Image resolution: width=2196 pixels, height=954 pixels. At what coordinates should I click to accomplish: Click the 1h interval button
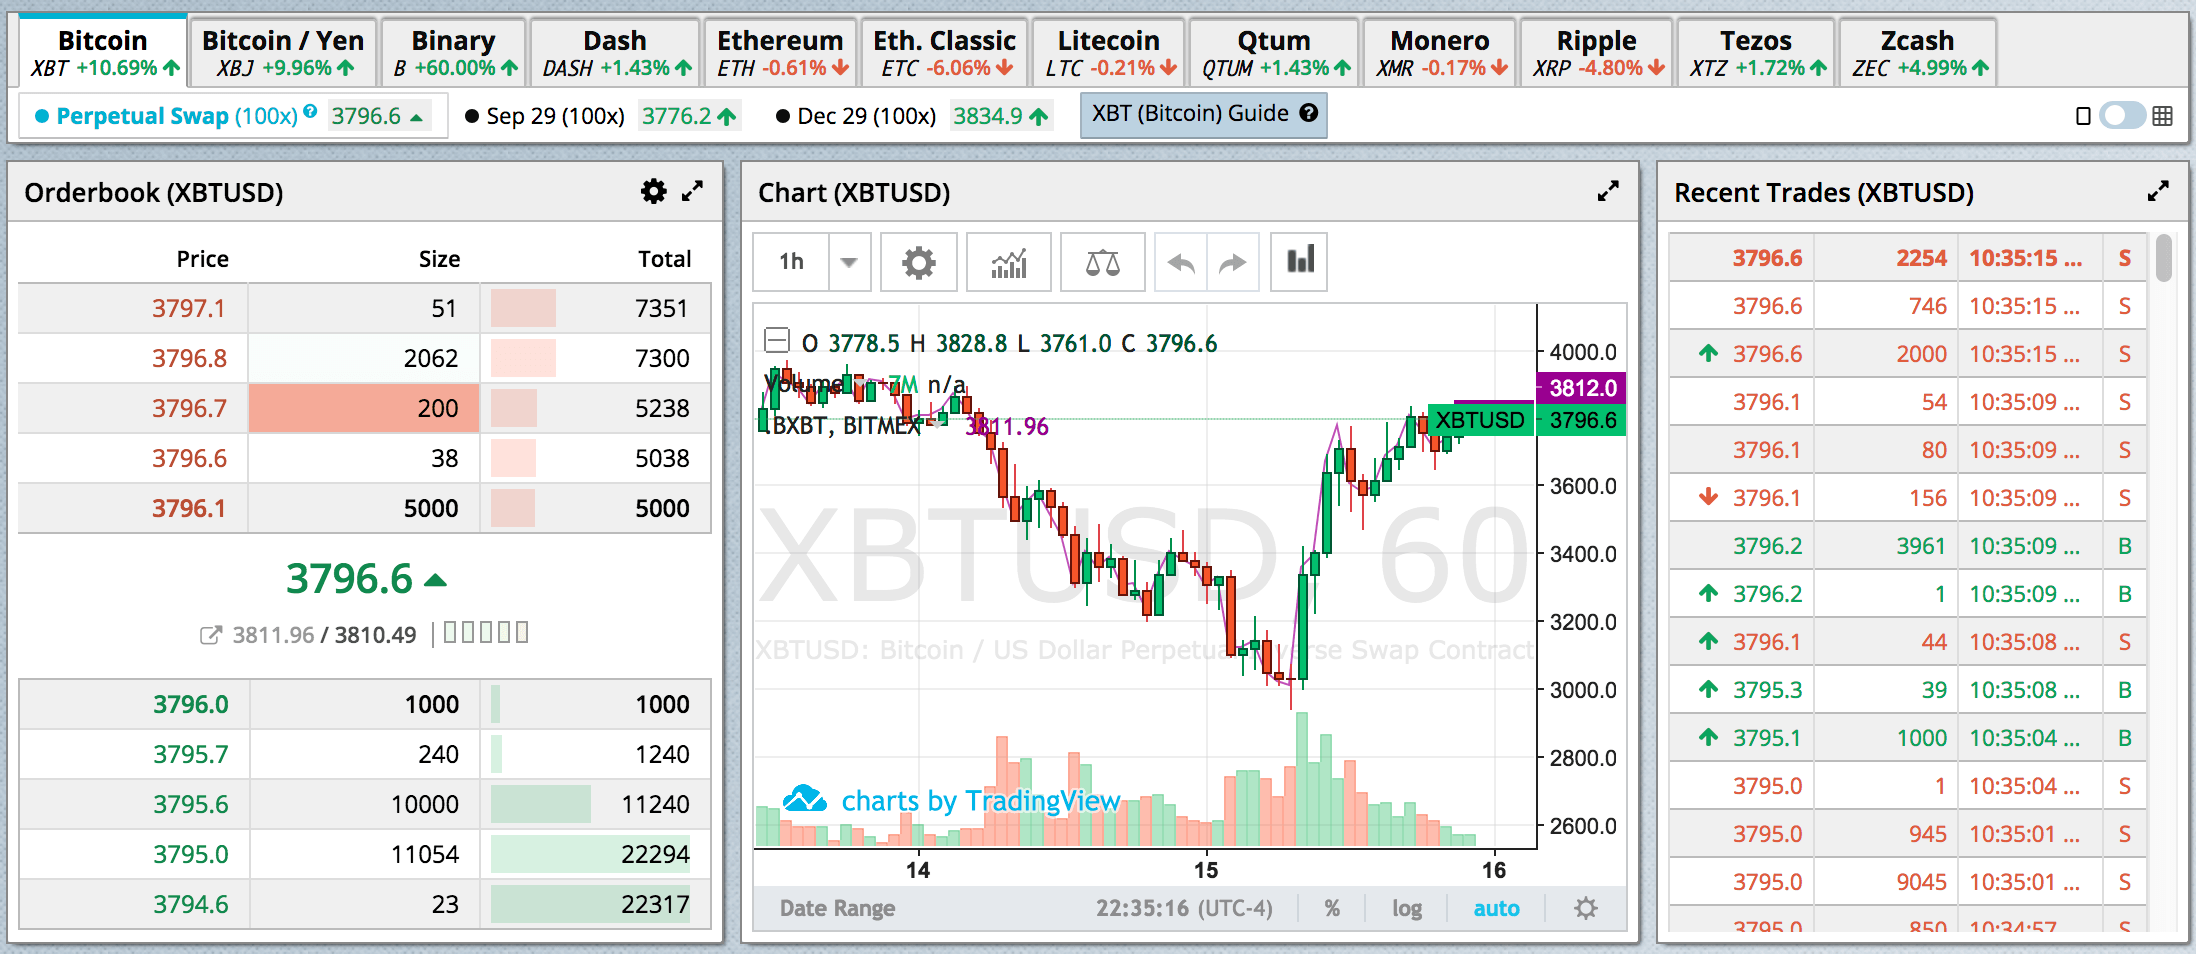pos(792,263)
